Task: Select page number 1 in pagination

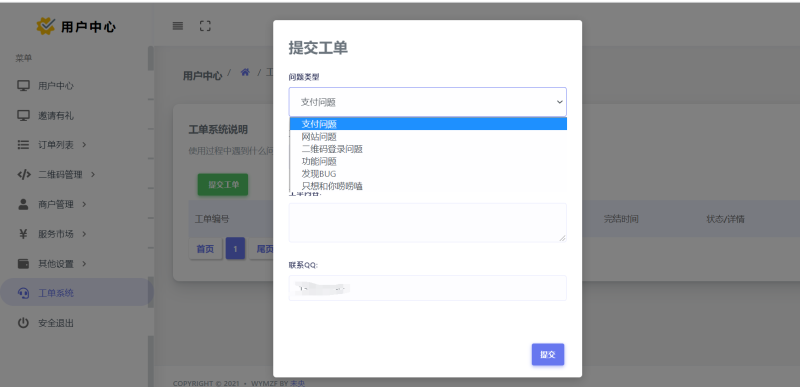Action: [x=235, y=249]
